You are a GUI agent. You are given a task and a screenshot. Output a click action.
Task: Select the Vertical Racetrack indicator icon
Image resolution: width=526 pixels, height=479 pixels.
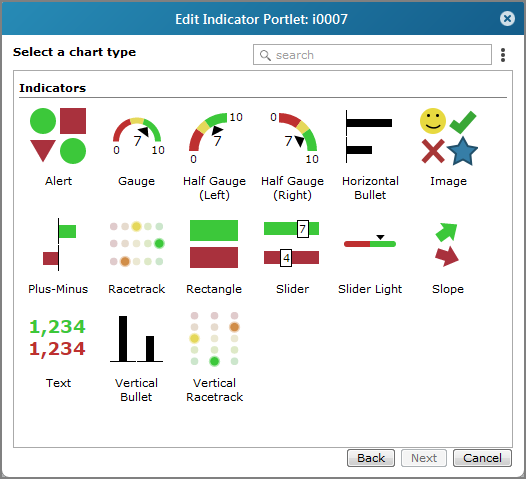(x=214, y=338)
